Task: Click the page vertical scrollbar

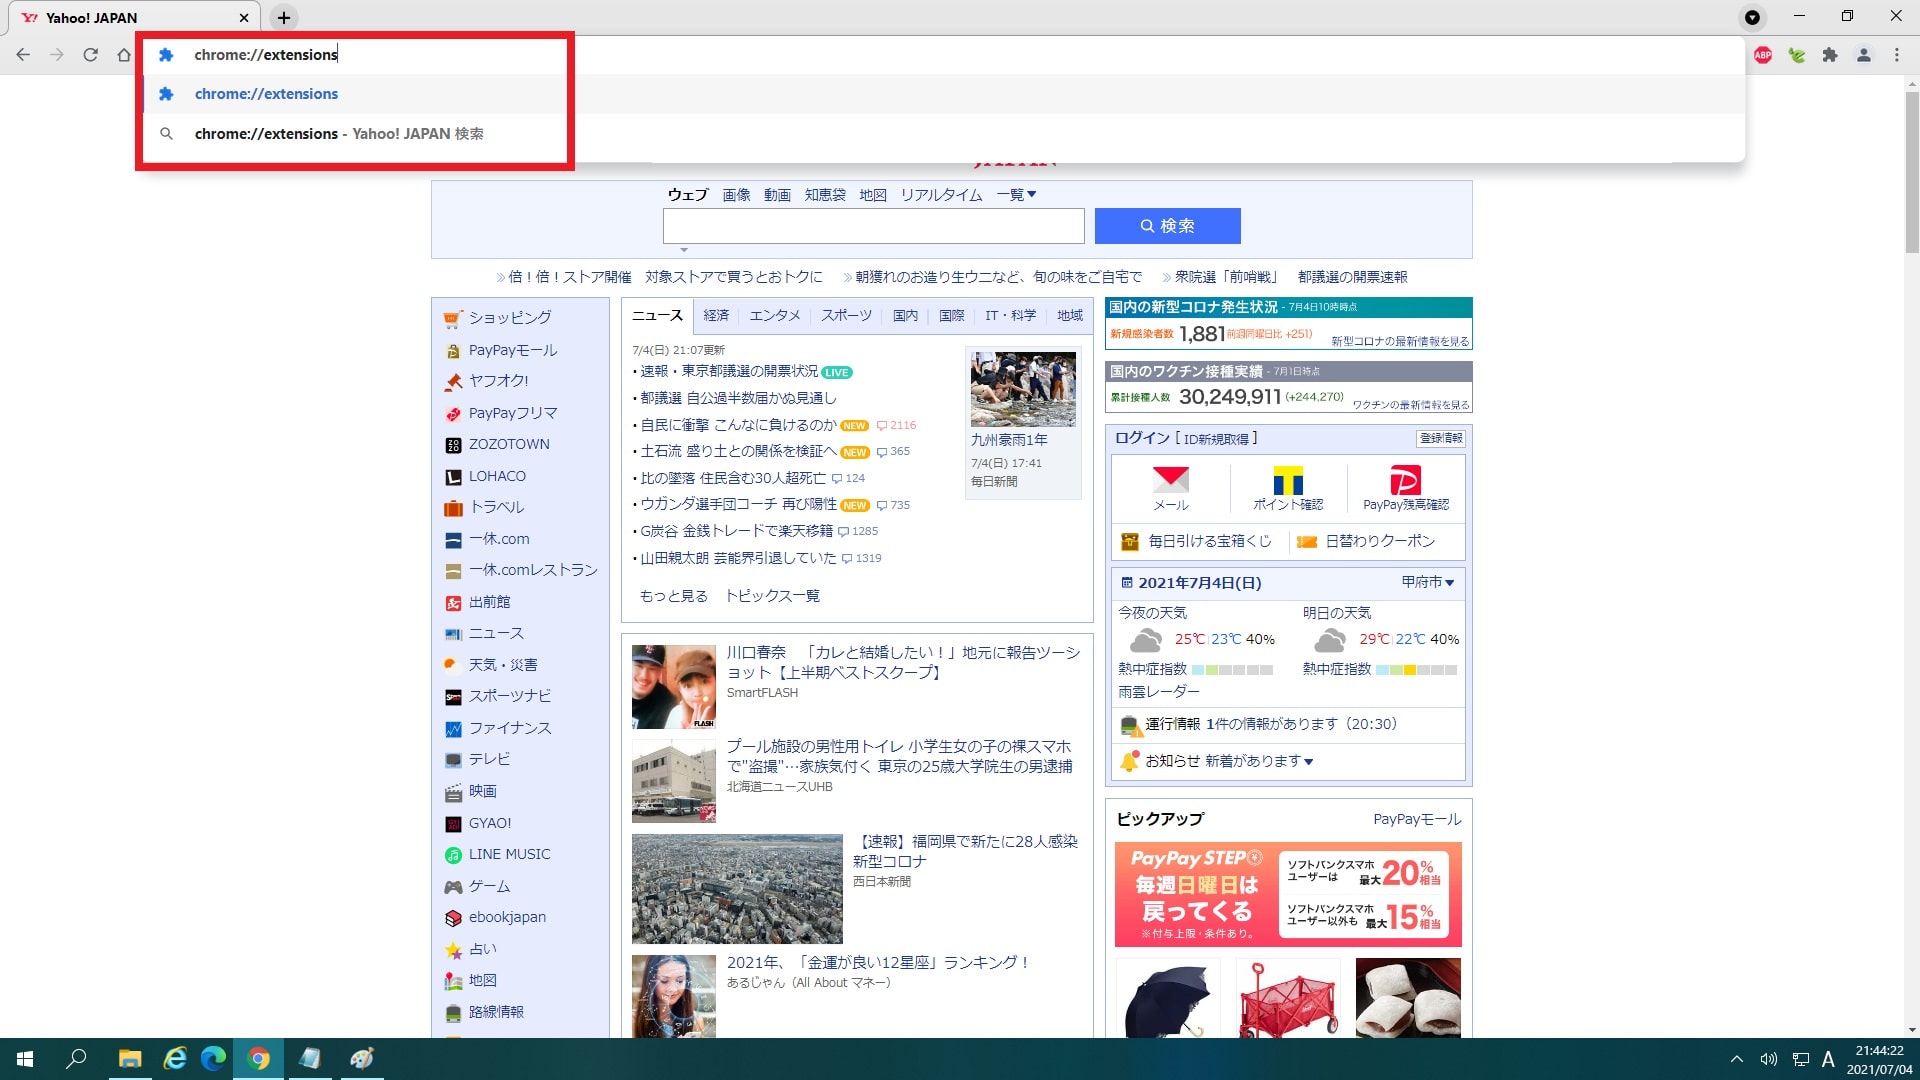Action: point(1911,173)
